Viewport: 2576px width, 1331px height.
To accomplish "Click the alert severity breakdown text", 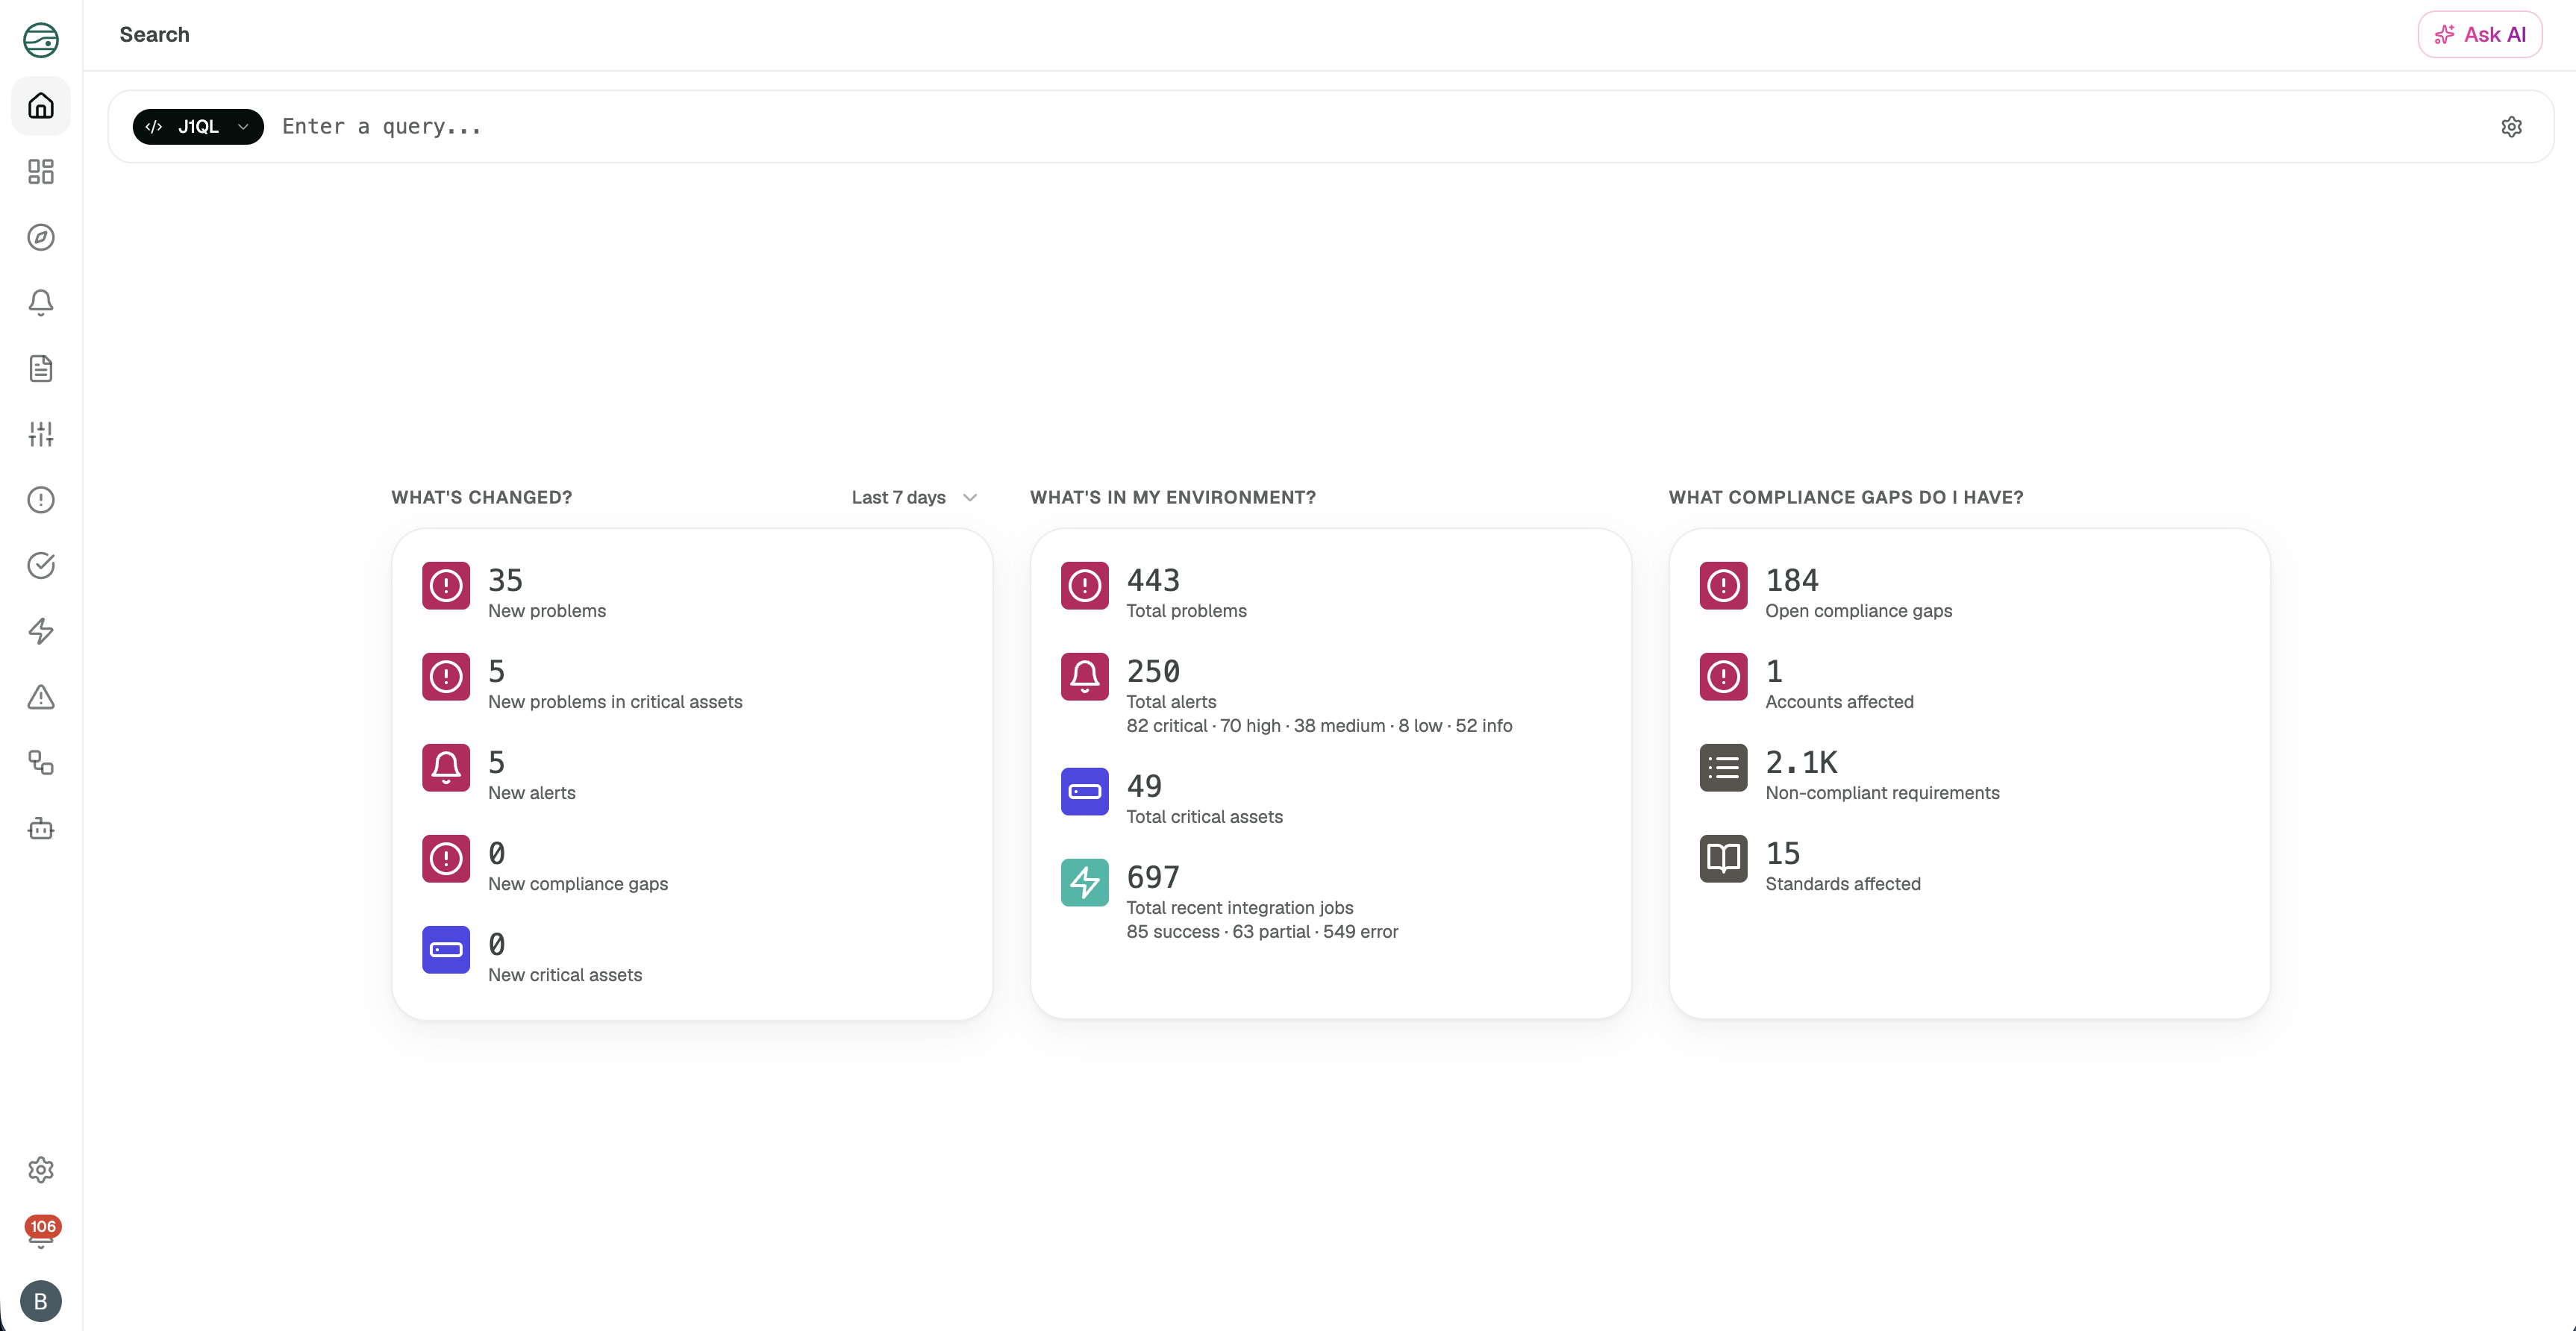I will coord(1319,726).
